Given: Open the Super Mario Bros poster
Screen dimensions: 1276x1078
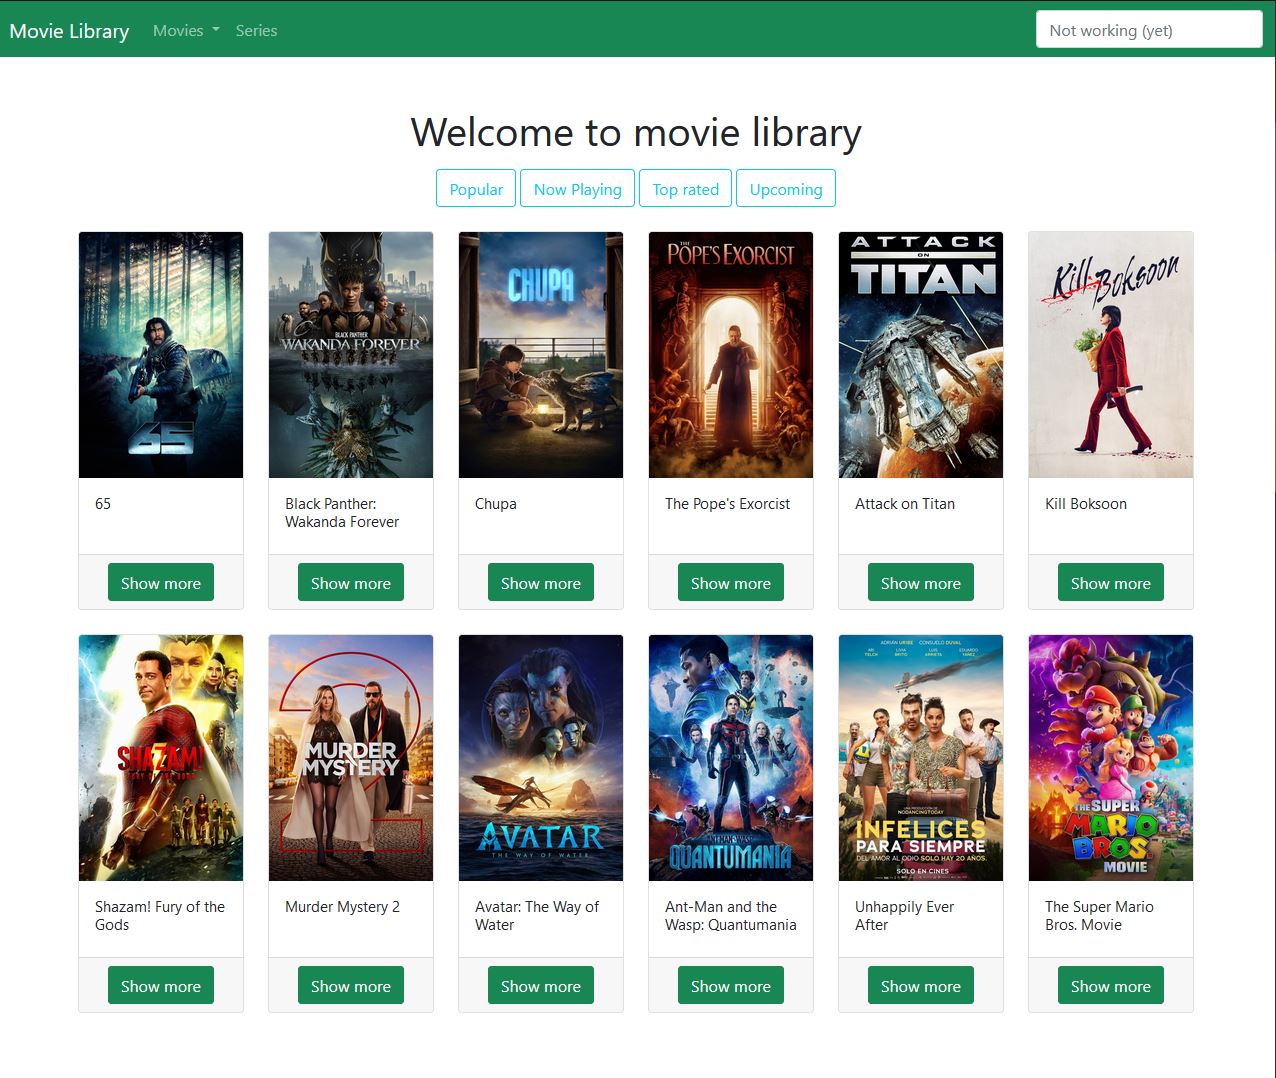Looking at the screenshot, I should click(1111, 758).
